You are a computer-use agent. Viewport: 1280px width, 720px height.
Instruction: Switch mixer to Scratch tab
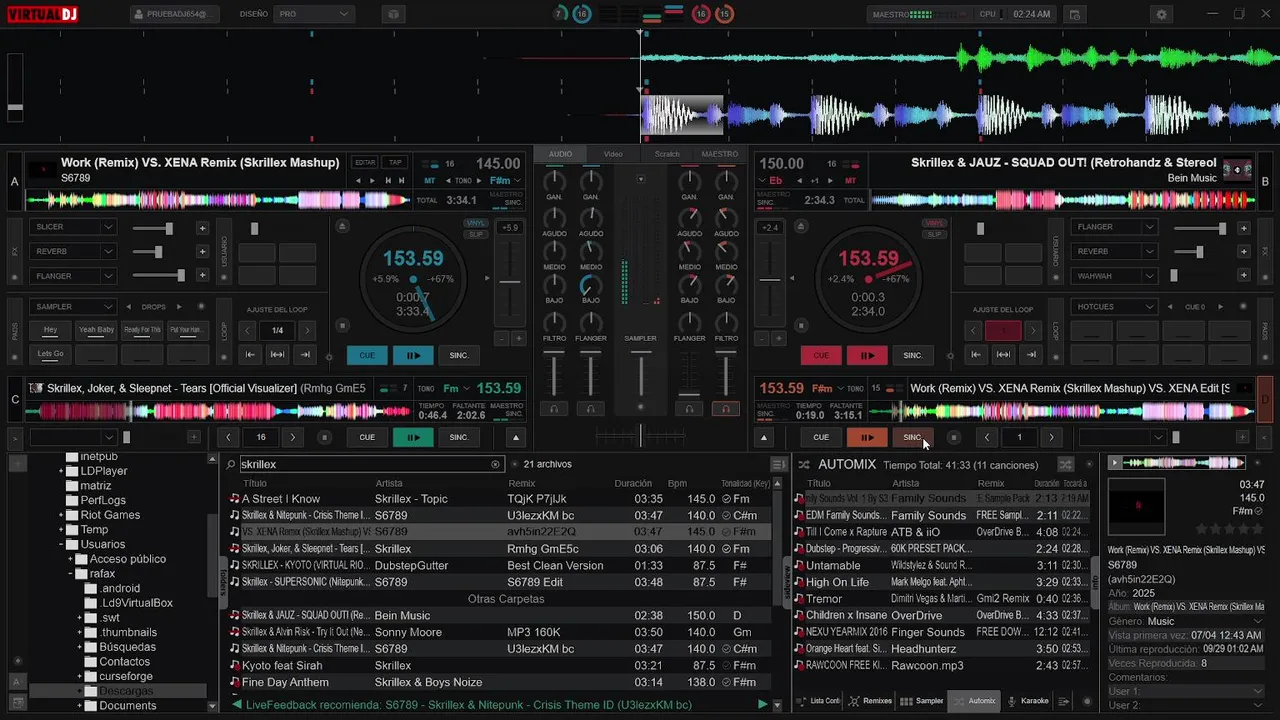667,154
